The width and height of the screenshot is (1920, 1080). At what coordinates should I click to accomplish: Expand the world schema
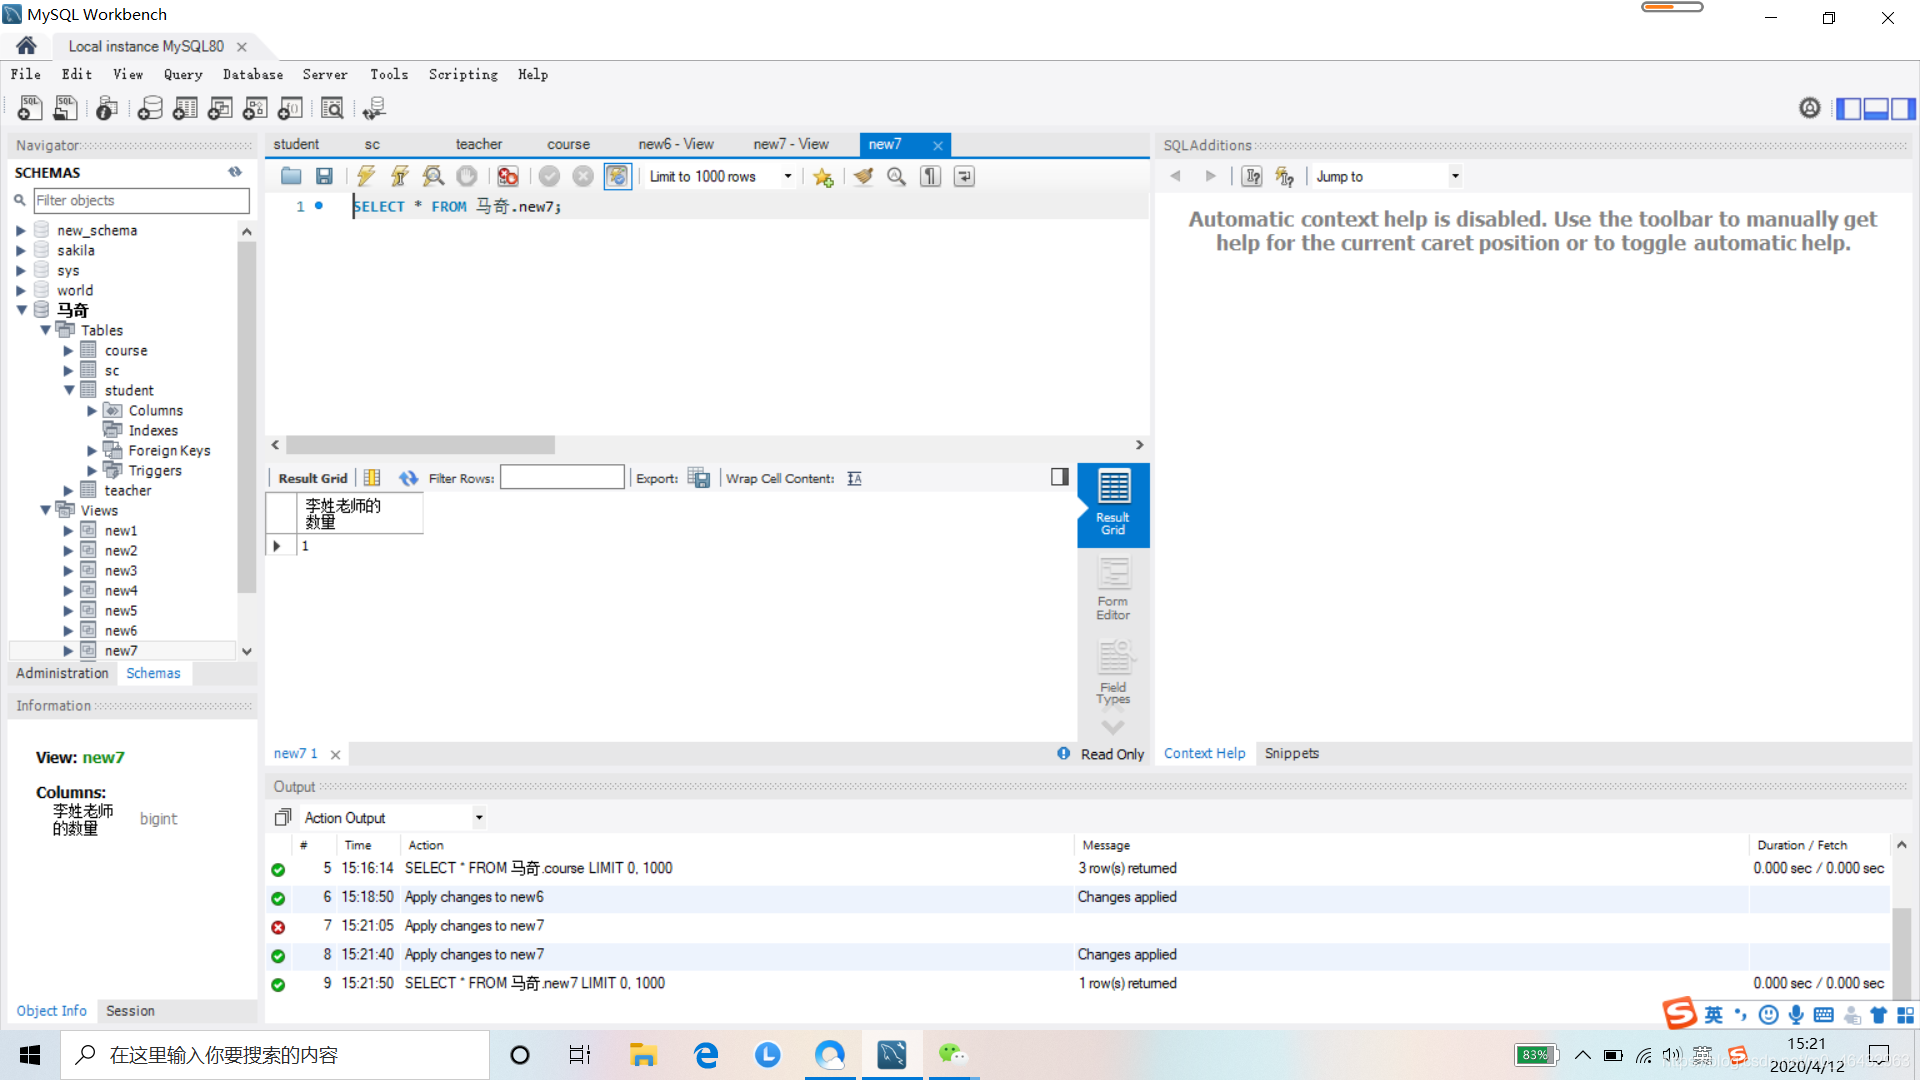[20, 290]
